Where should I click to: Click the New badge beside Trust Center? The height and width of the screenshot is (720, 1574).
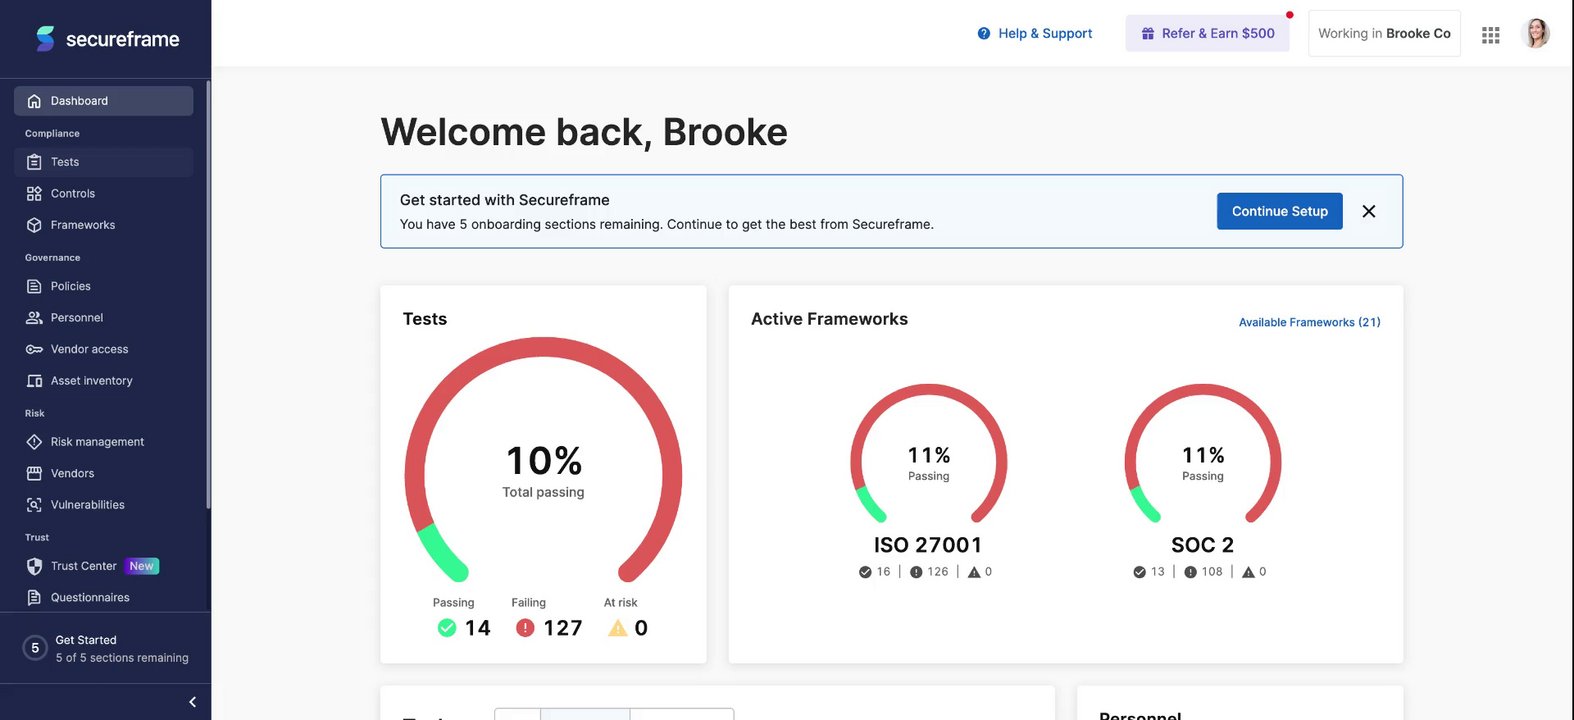142,566
